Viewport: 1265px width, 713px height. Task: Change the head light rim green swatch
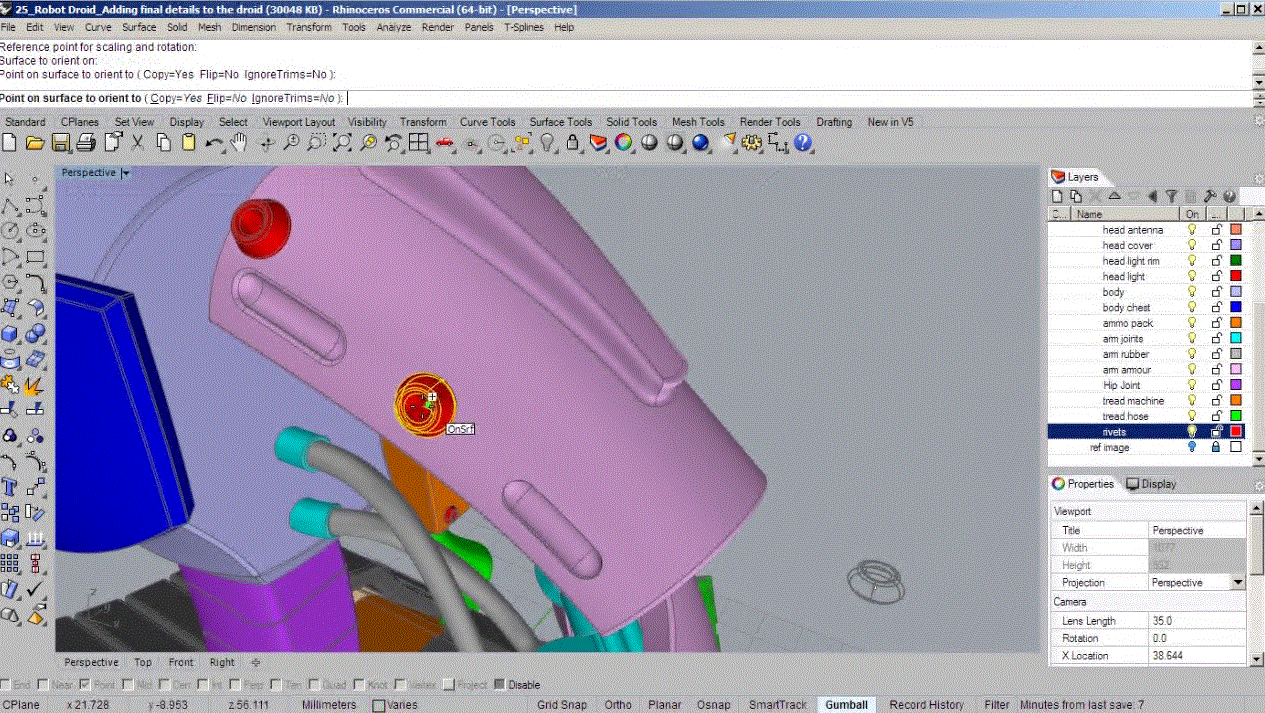(1236, 261)
